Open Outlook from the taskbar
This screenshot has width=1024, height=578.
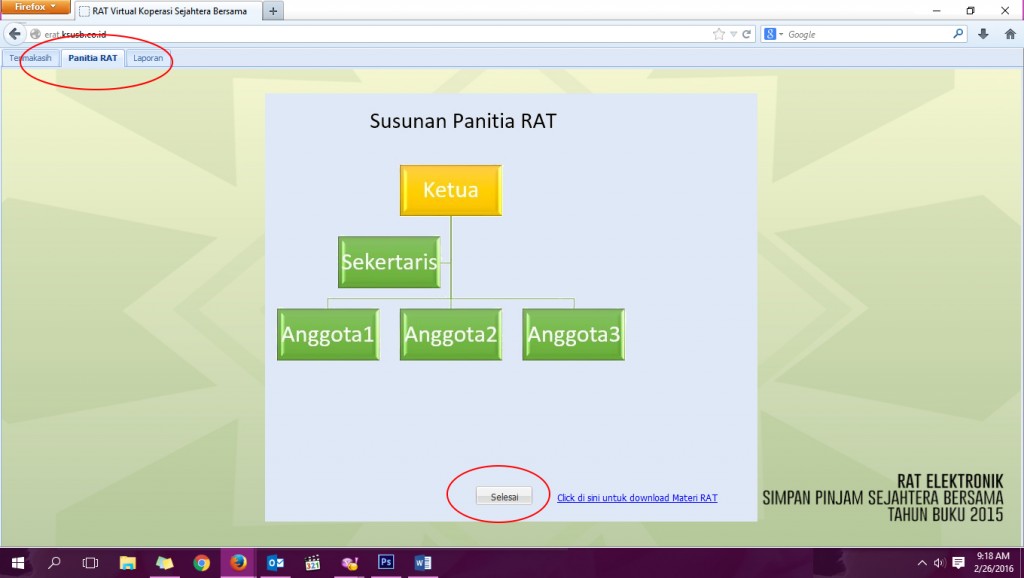(x=274, y=562)
